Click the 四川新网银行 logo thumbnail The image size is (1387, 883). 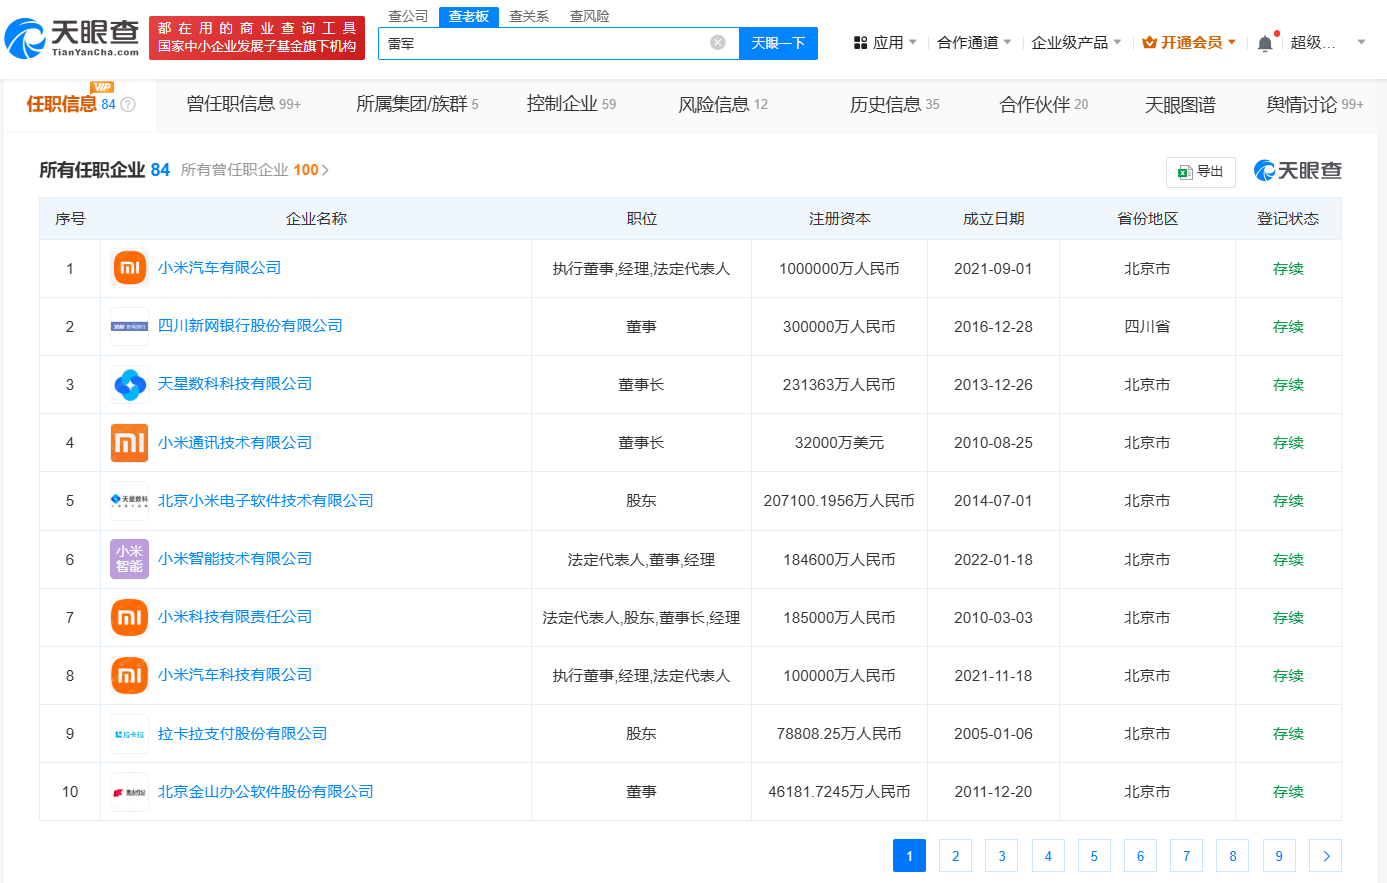pyautogui.click(x=130, y=327)
